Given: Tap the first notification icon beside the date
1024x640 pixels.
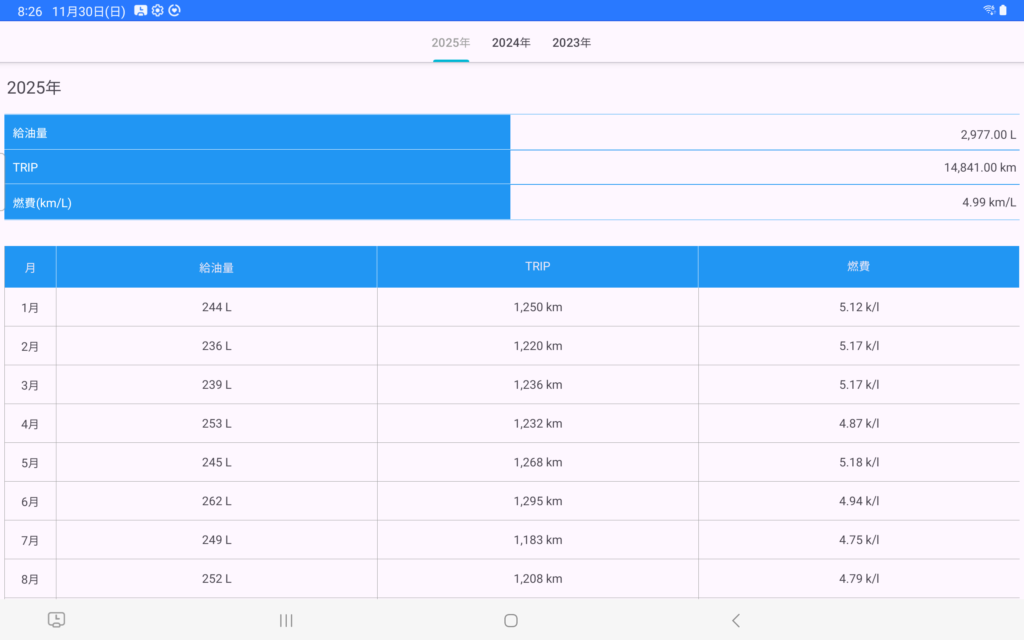Looking at the screenshot, I should 141,10.
